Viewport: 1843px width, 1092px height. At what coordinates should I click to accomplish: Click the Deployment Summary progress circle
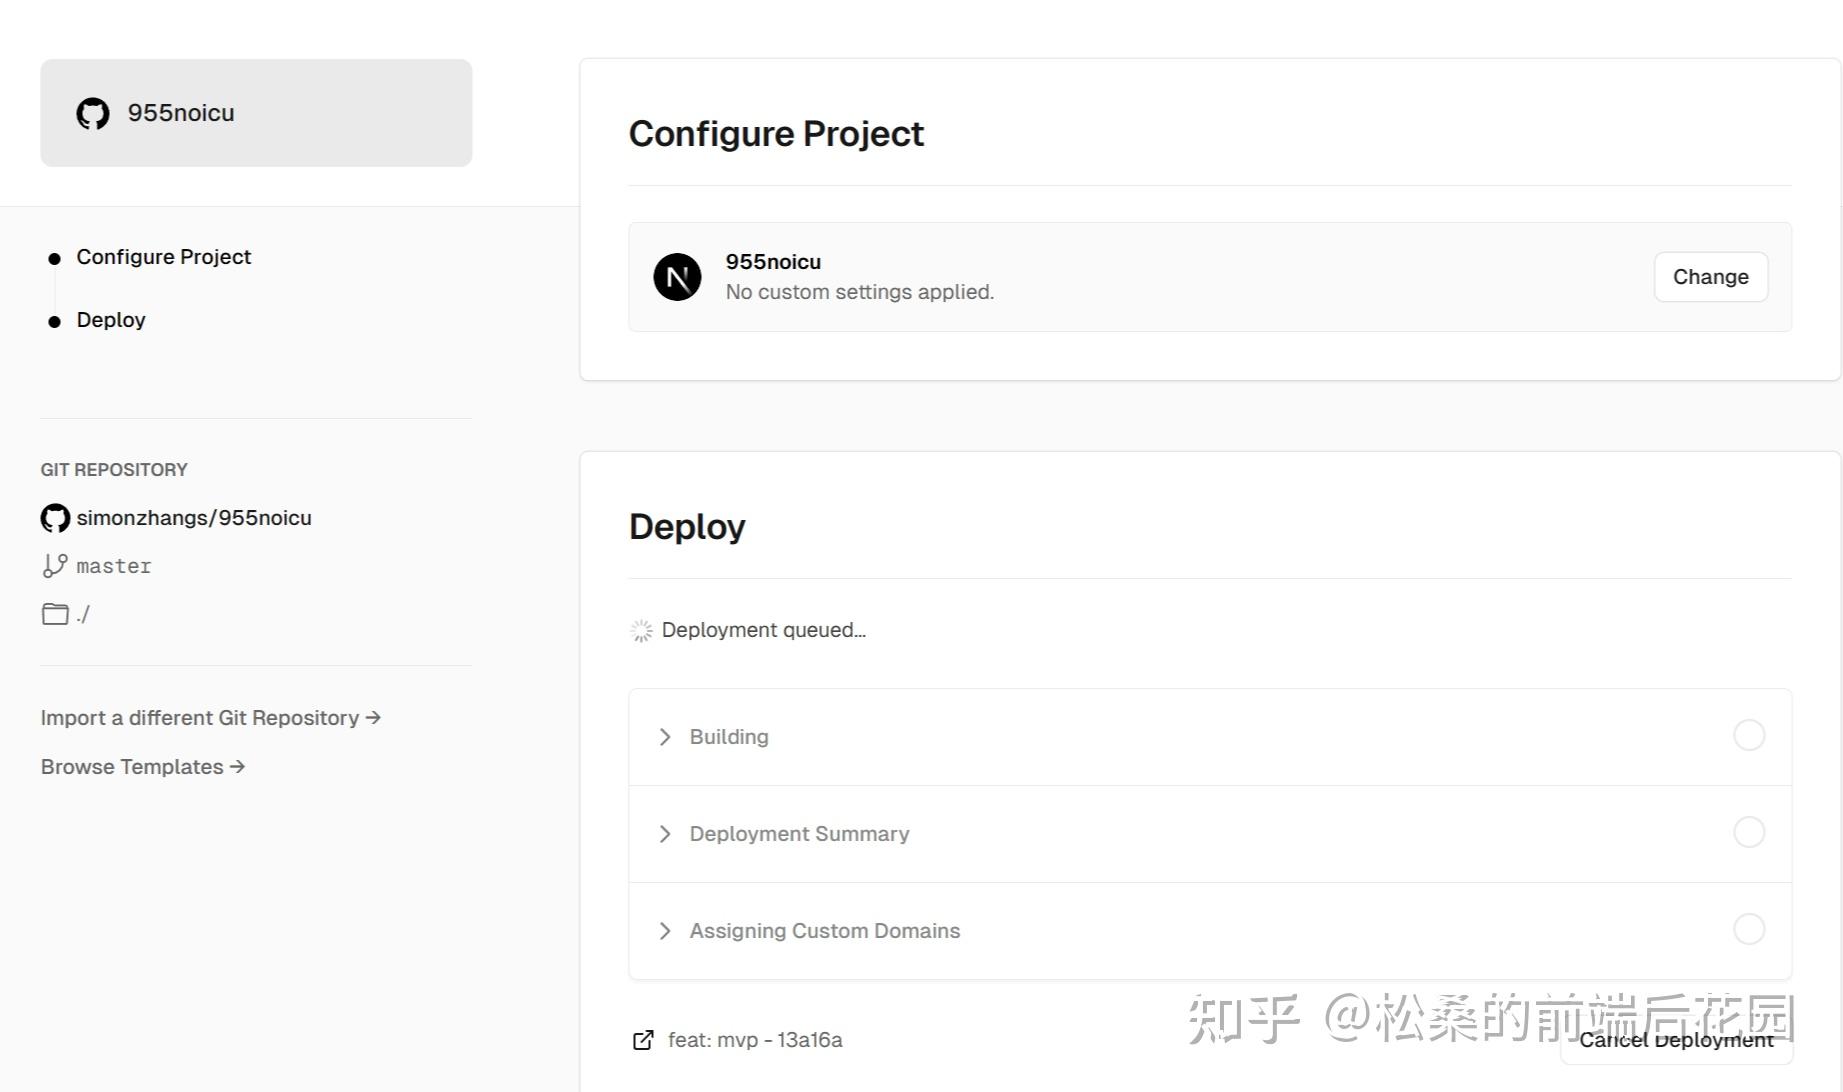pyautogui.click(x=1749, y=832)
